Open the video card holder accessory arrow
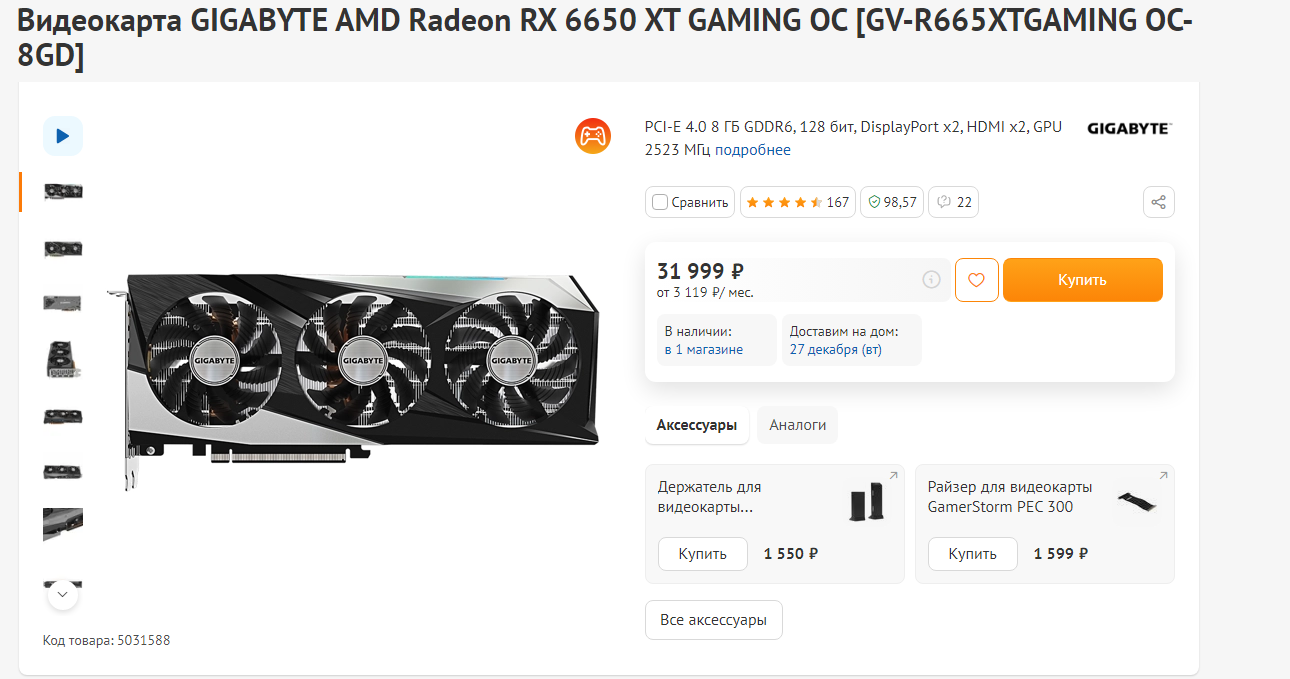 click(x=893, y=476)
